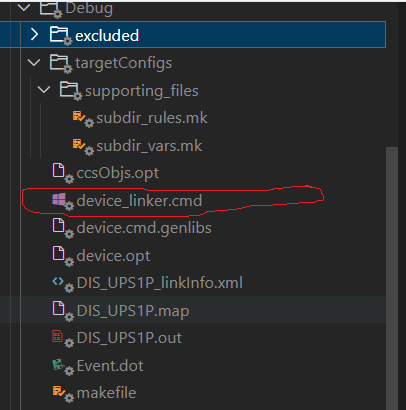Click the excluded folder icon
This screenshot has width=406, height=410.
[60, 35]
